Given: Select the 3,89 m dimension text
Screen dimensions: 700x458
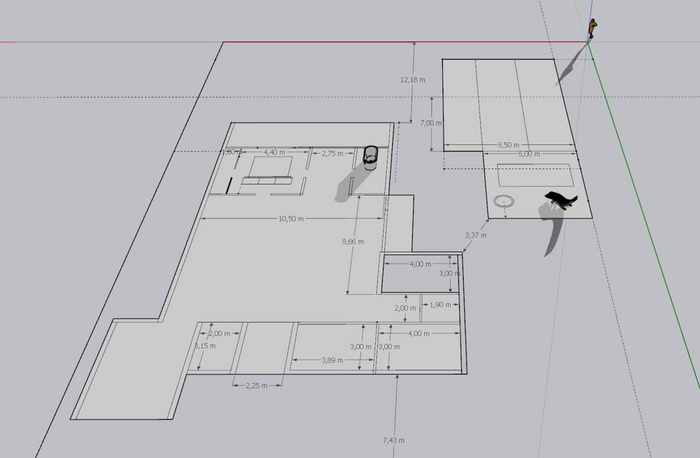Looking at the screenshot, I should 333,360.
